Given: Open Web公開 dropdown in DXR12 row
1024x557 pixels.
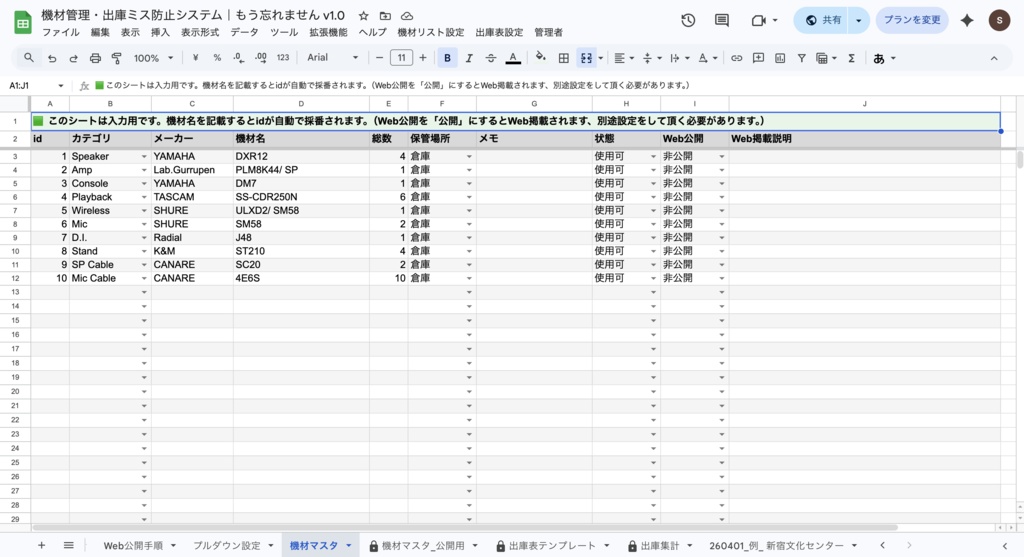Looking at the screenshot, I should pos(722,157).
